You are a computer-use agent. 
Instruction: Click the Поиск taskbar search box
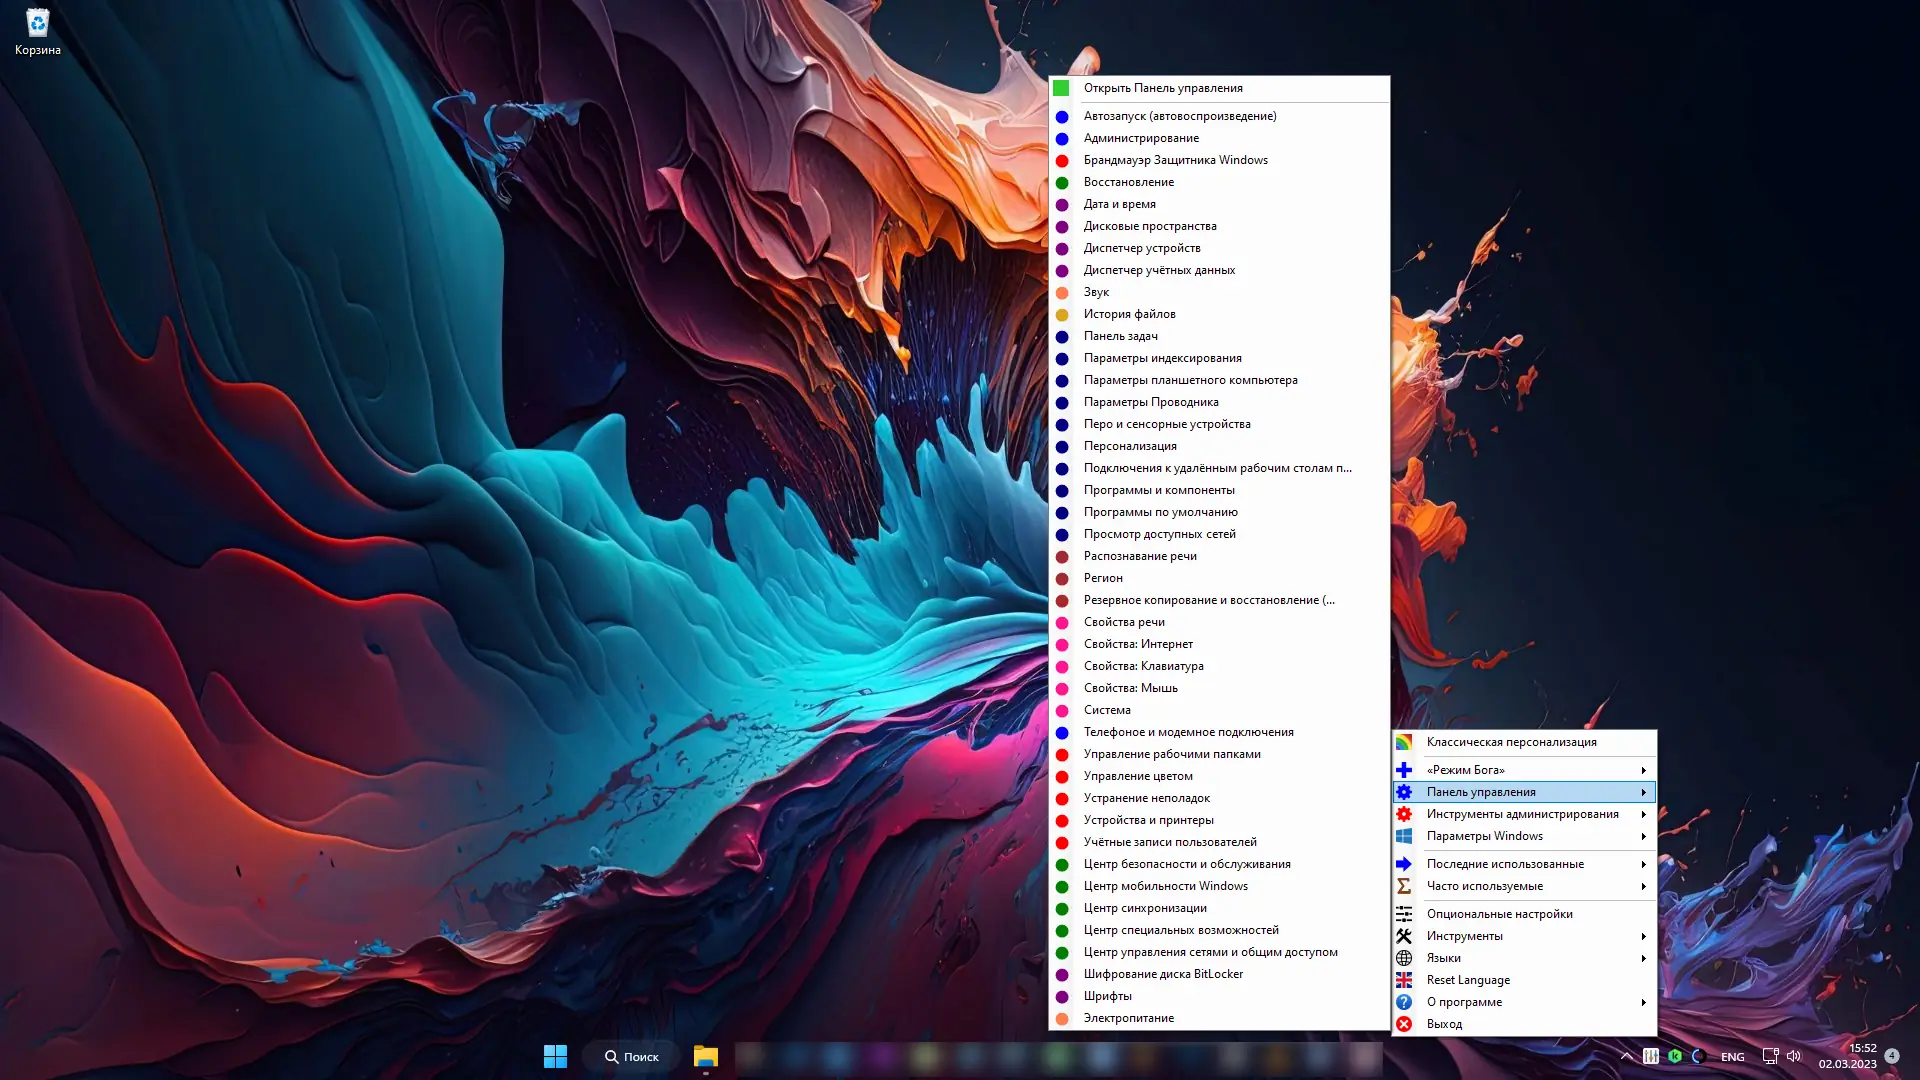coord(632,1056)
